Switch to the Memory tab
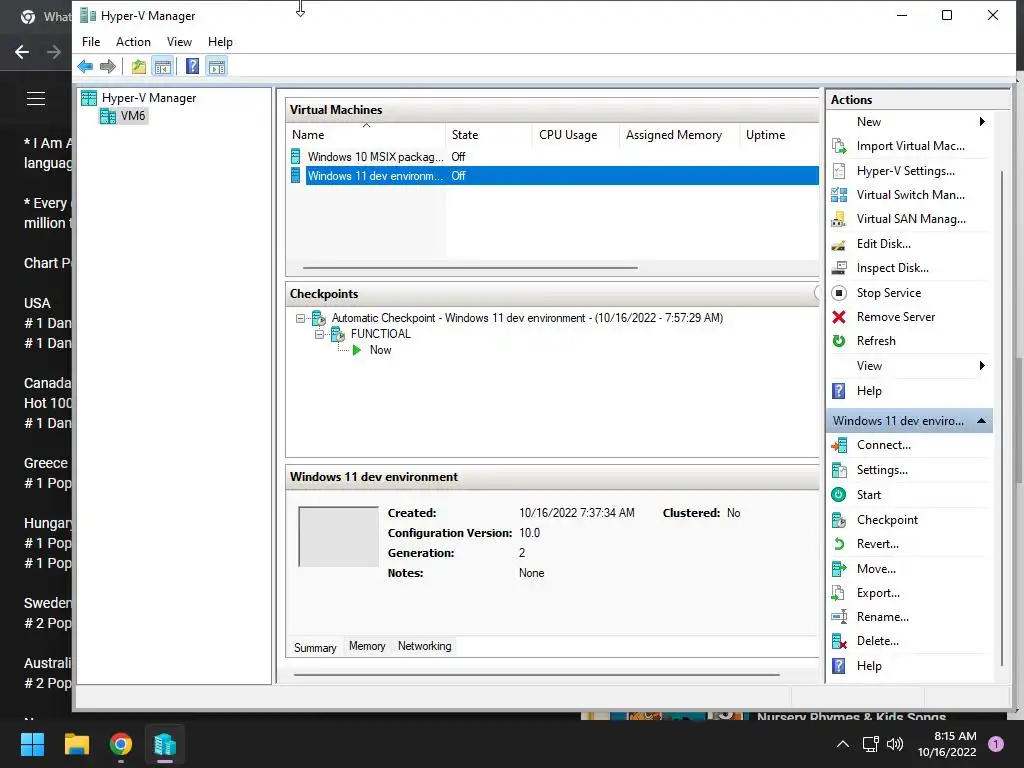This screenshot has width=1024, height=768. point(367,646)
